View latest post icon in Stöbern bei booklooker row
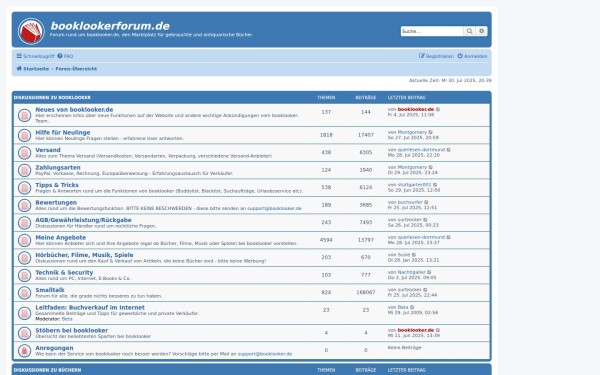 tap(438, 330)
